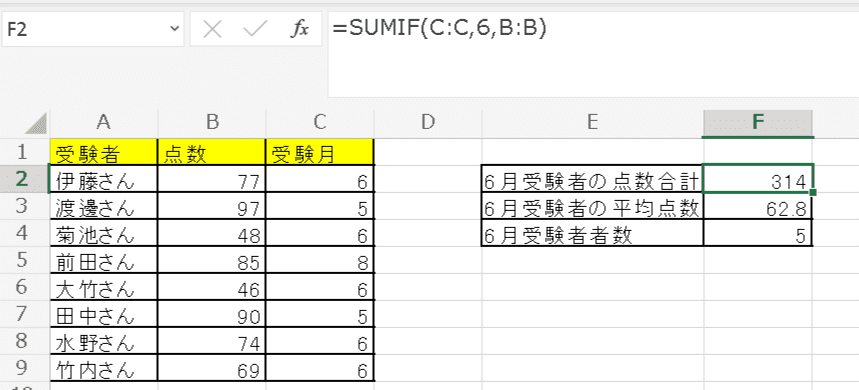Select column A header

point(104,123)
